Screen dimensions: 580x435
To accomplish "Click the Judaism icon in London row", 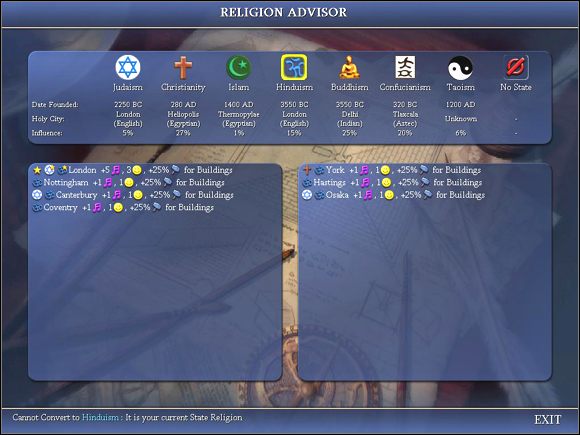I will coord(49,170).
